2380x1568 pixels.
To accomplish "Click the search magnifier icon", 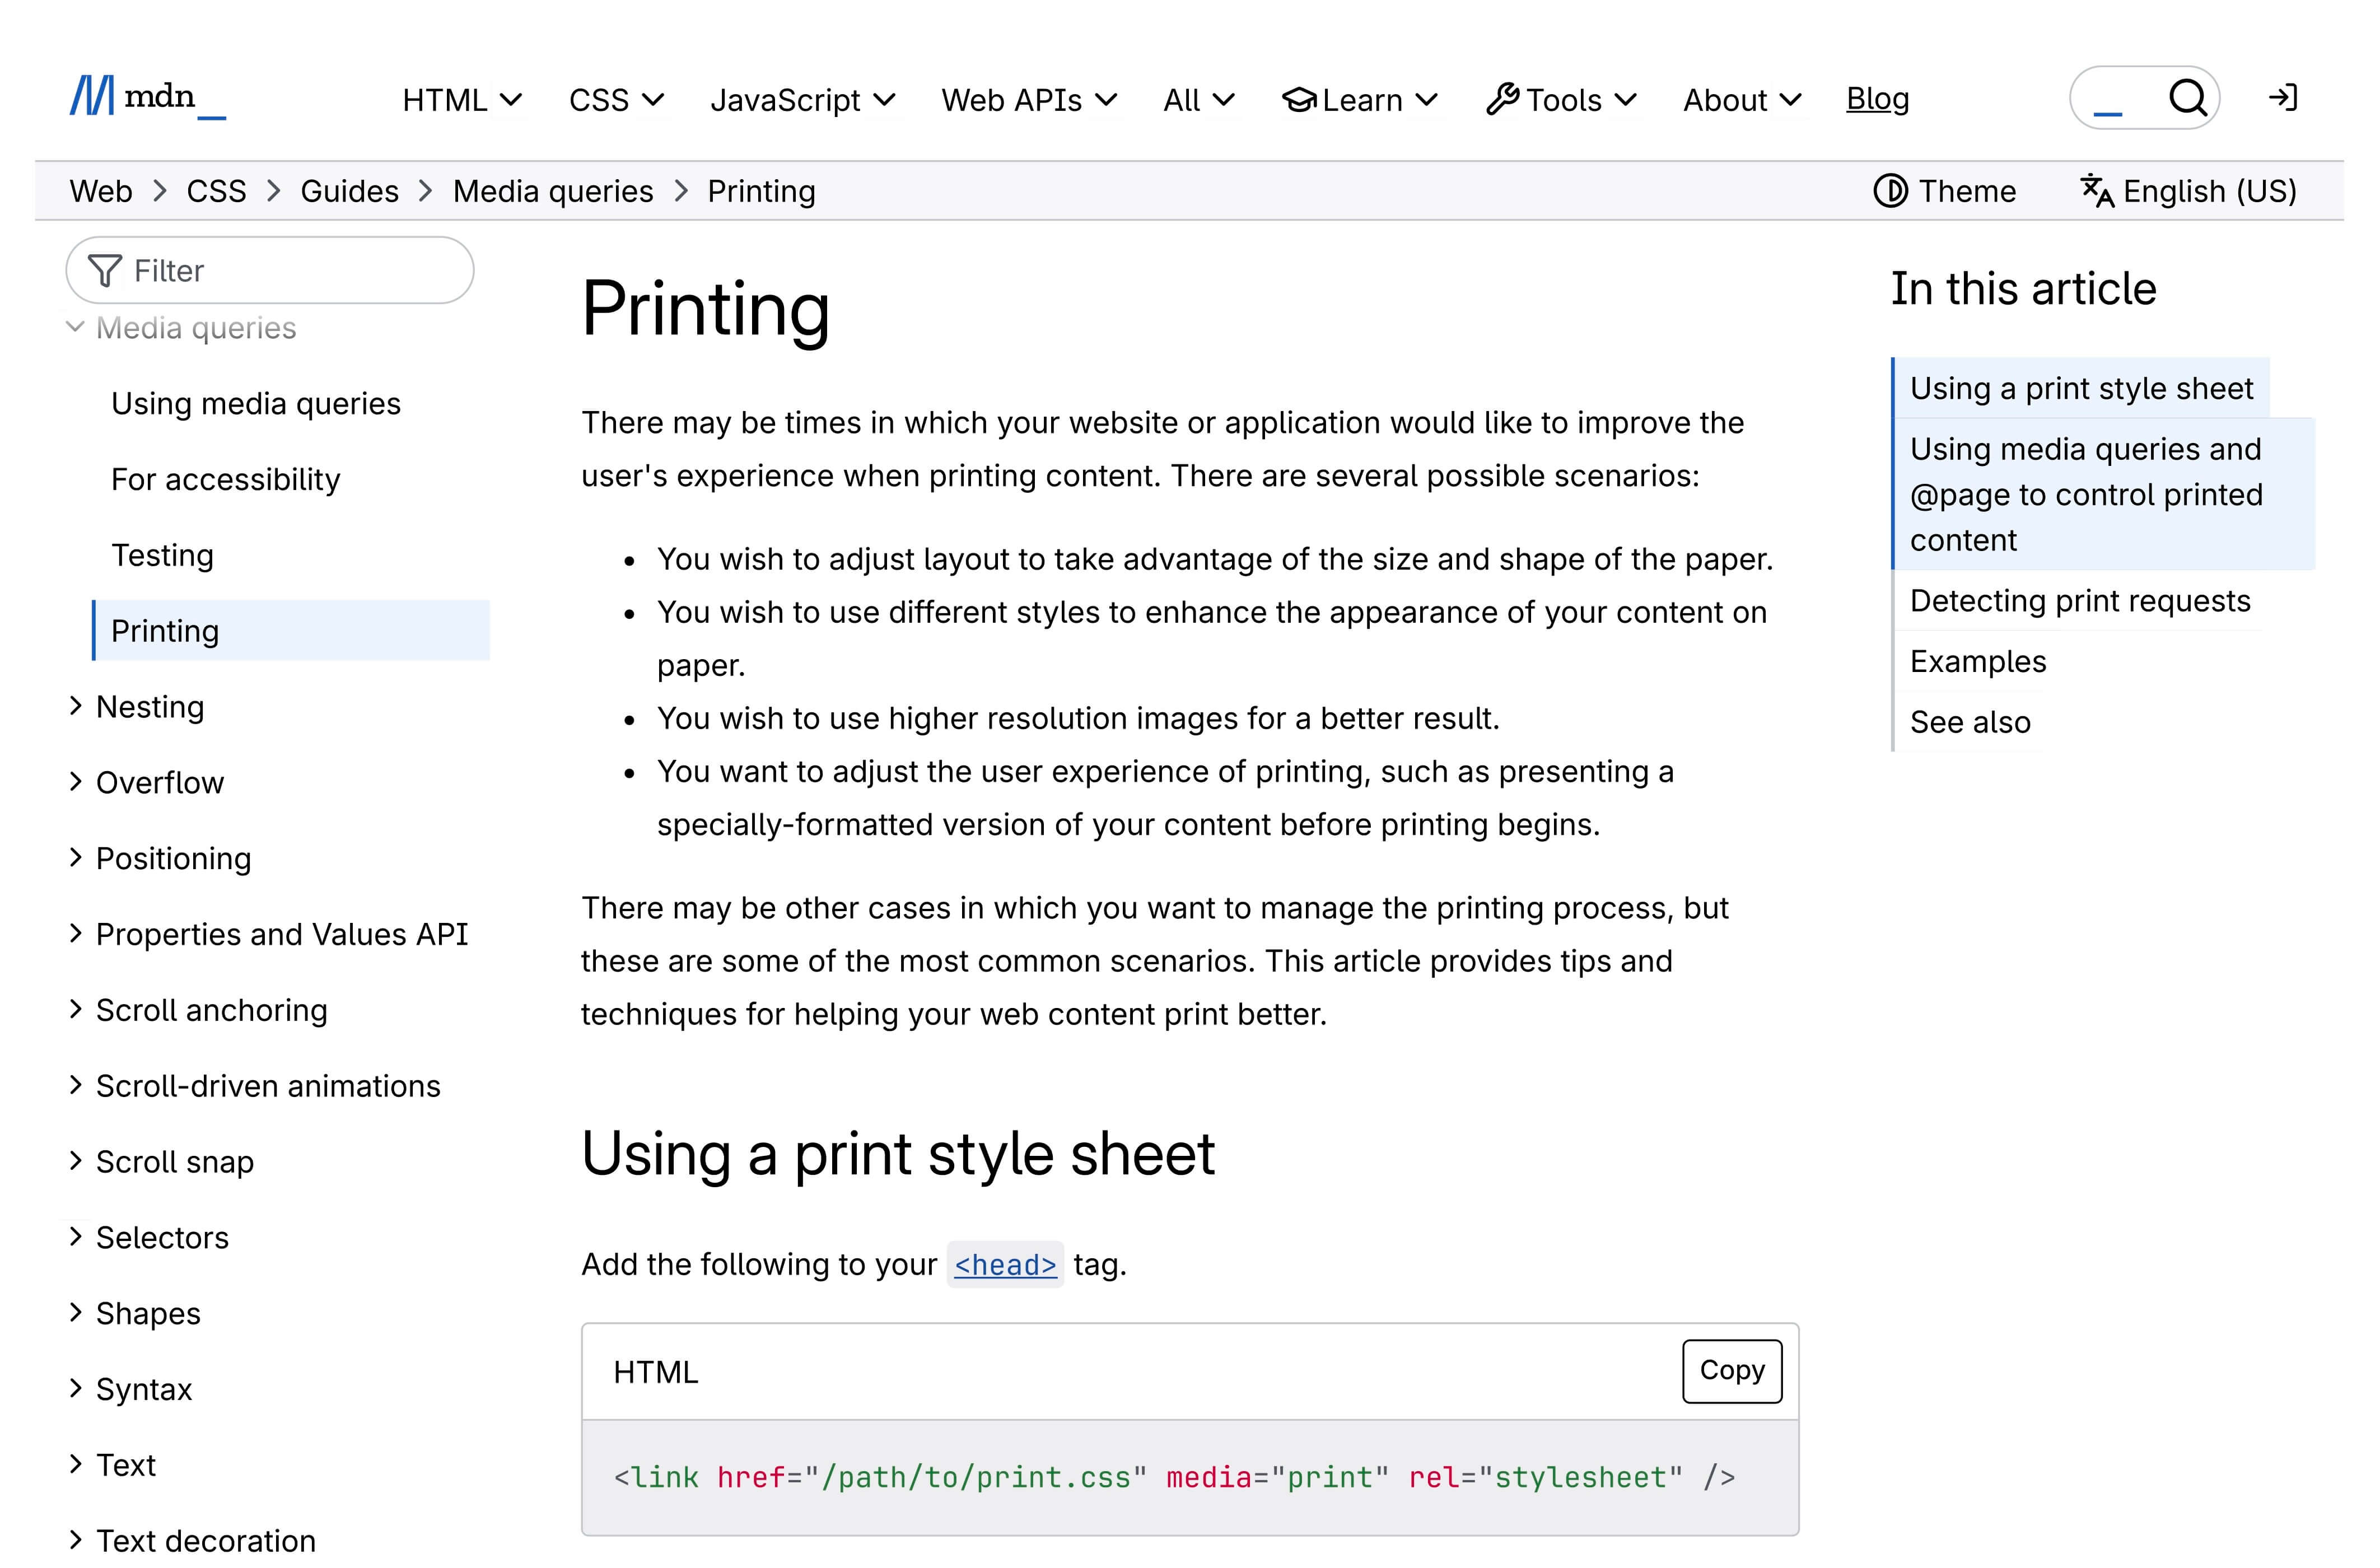I will click(2188, 98).
